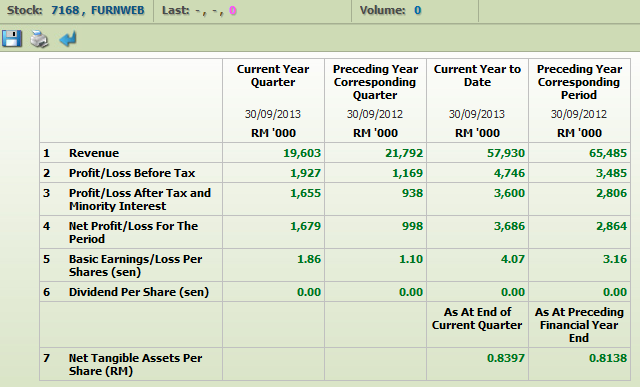Click the after-tax value 2,806
This screenshot has width=640, height=387.
(611, 193)
